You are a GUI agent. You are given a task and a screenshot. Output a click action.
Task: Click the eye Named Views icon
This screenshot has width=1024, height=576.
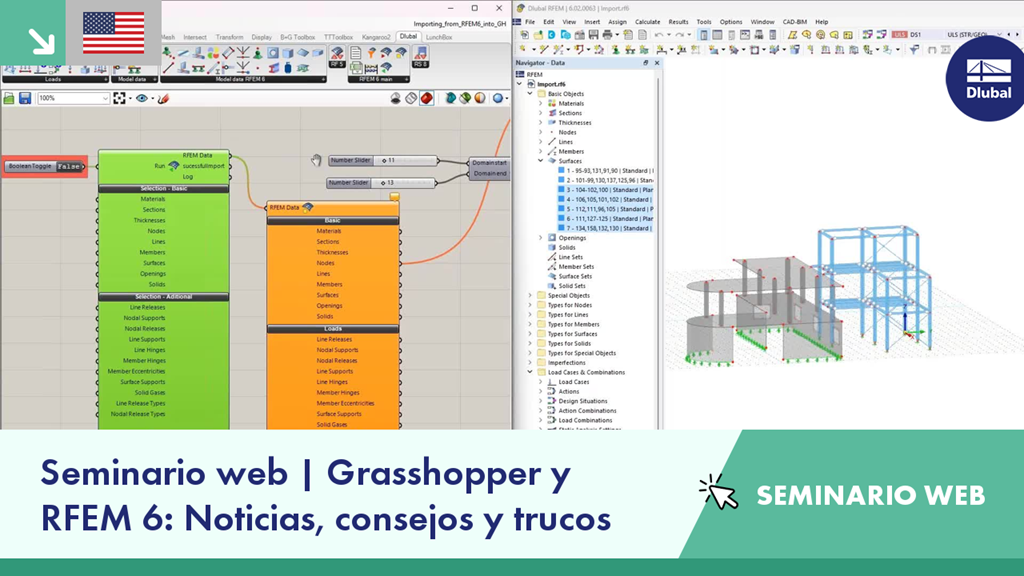point(142,98)
